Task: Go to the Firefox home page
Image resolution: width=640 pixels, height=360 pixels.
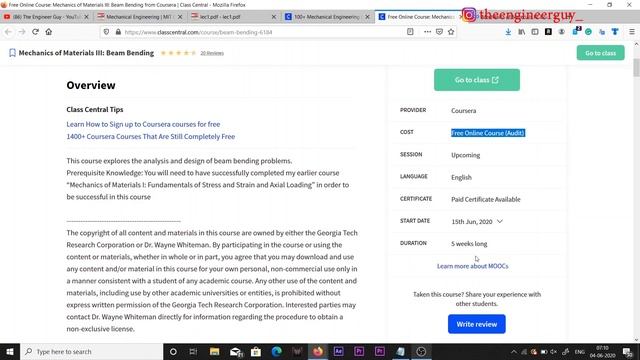Action: tap(49, 32)
